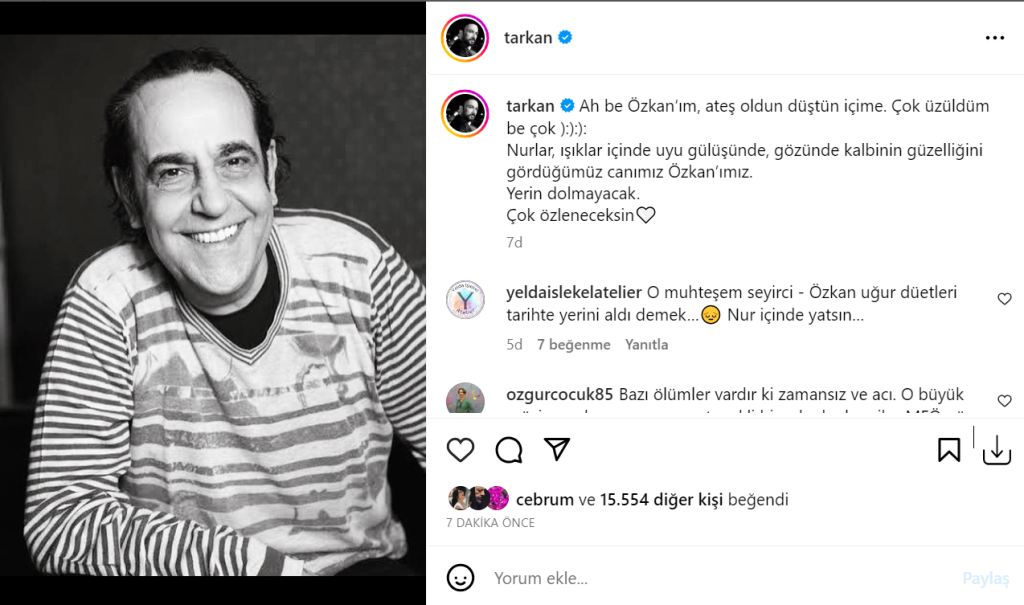Save the post with the bookmark icon
This screenshot has width=1024, height=605.
pyautogui.click(x=949, y=450)
